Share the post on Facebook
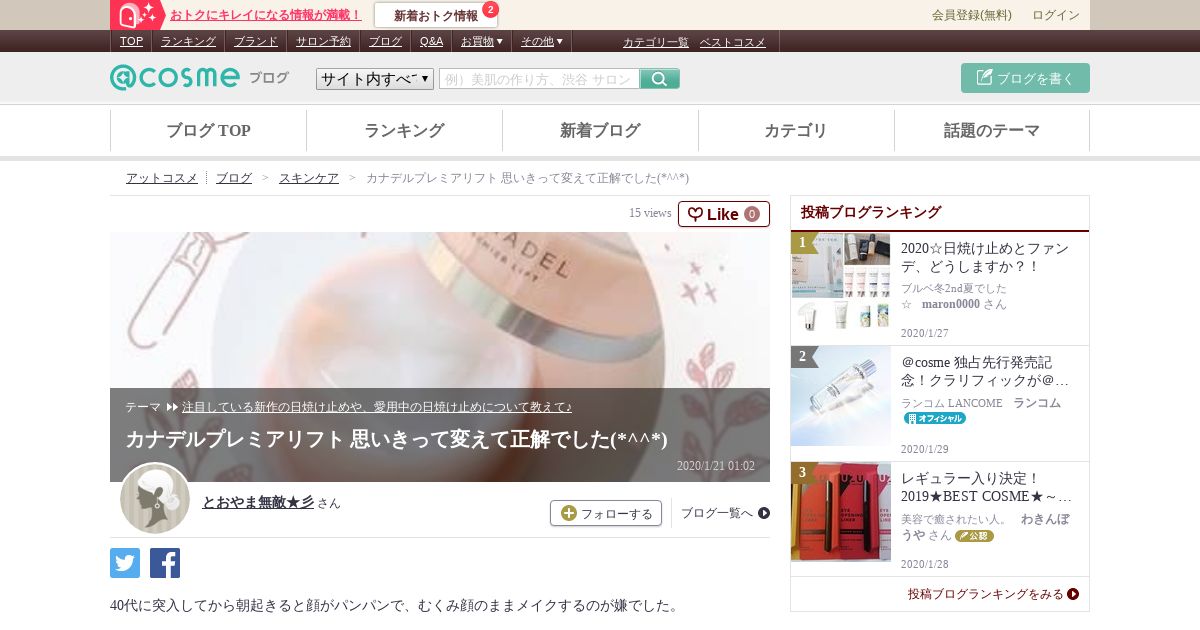Screen dimensions: 1200x630 (x=165, y=563)
